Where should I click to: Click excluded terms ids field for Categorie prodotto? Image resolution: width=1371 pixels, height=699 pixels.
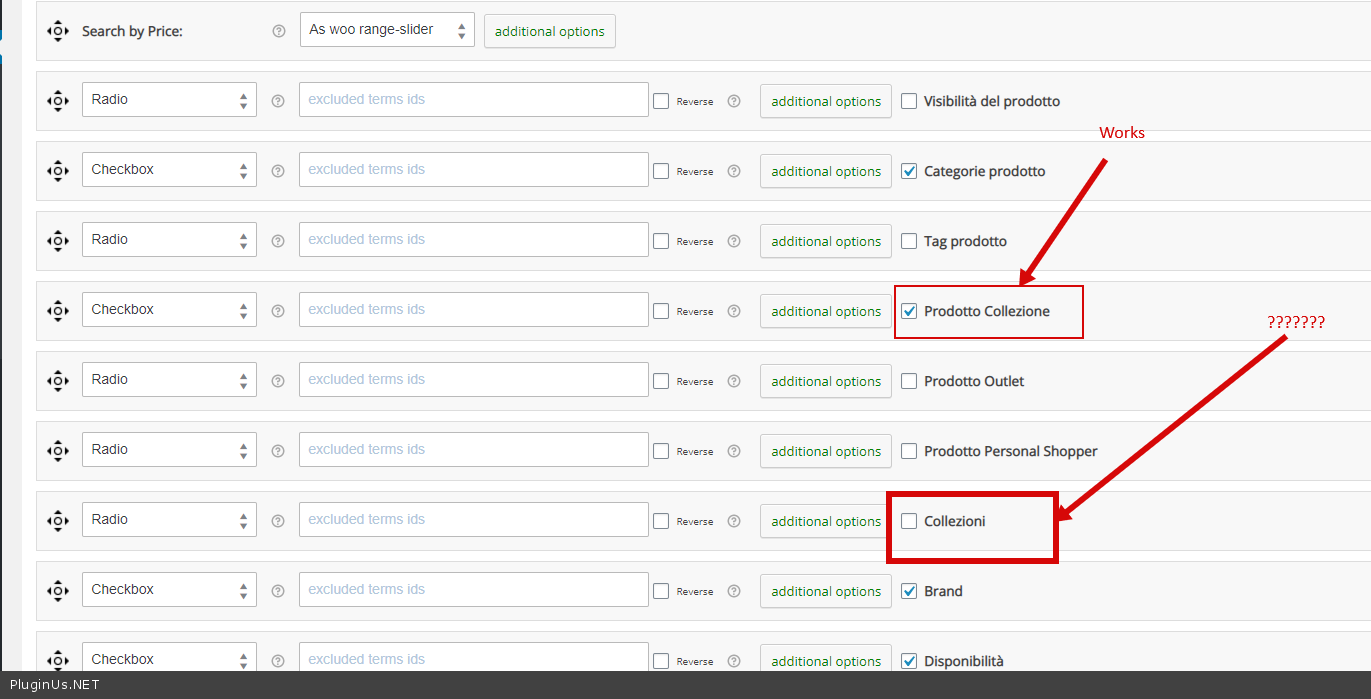click(473, 170)
